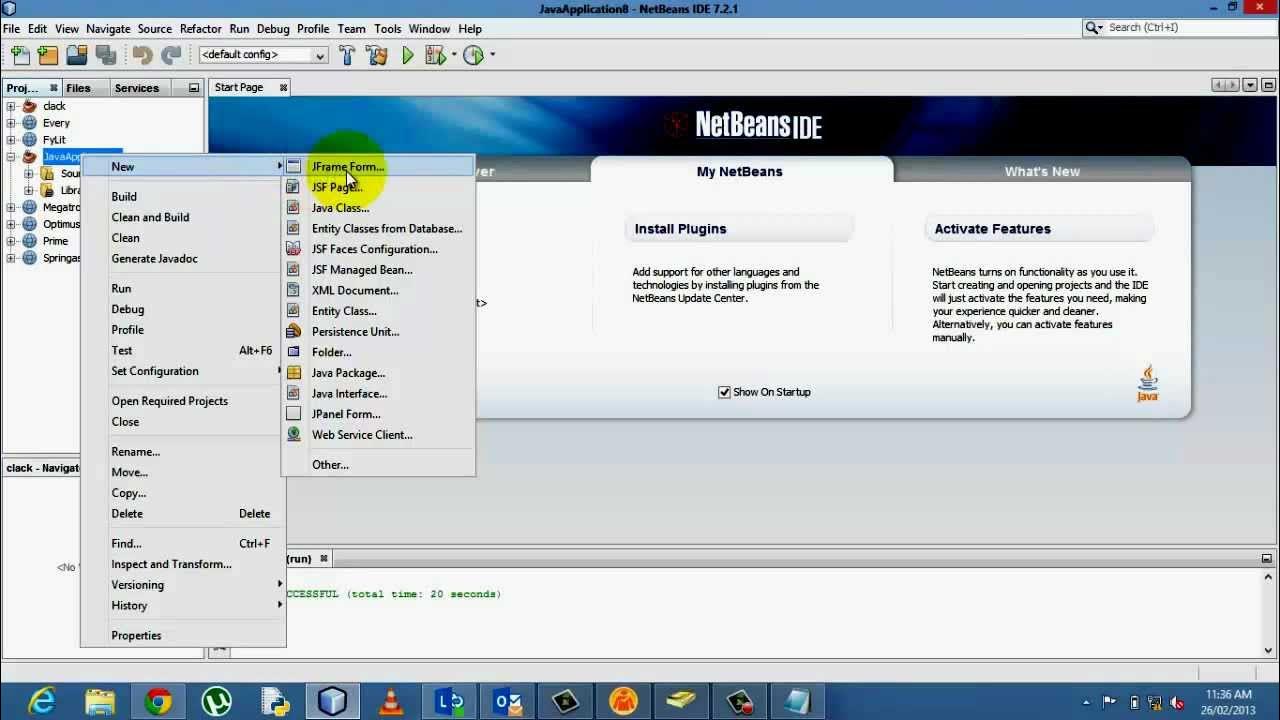Open Versioning submenu in context menu
This screenshot has height=720, width=1280.
[x=182, y=585]
